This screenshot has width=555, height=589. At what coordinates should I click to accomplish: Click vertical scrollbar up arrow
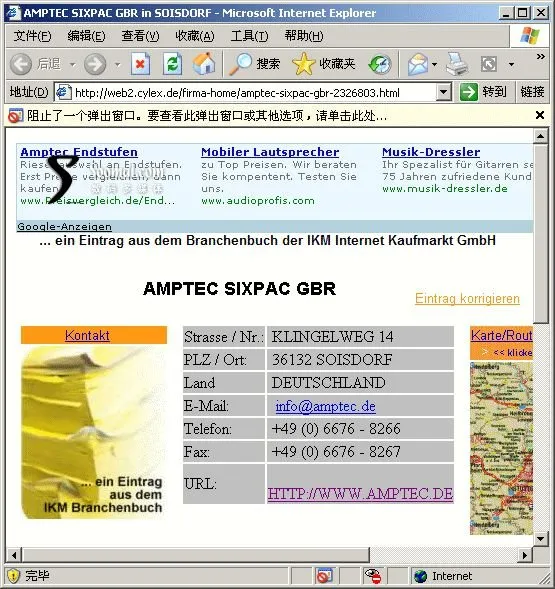point(540,136)
